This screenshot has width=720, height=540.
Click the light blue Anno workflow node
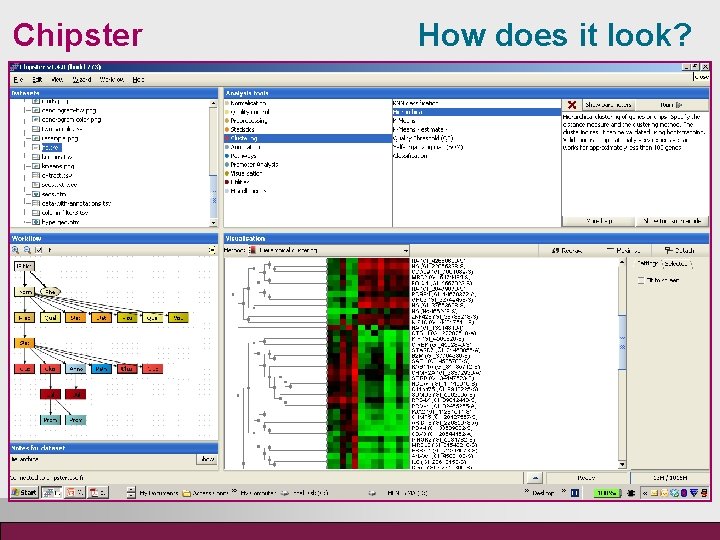tap(76, 368)
